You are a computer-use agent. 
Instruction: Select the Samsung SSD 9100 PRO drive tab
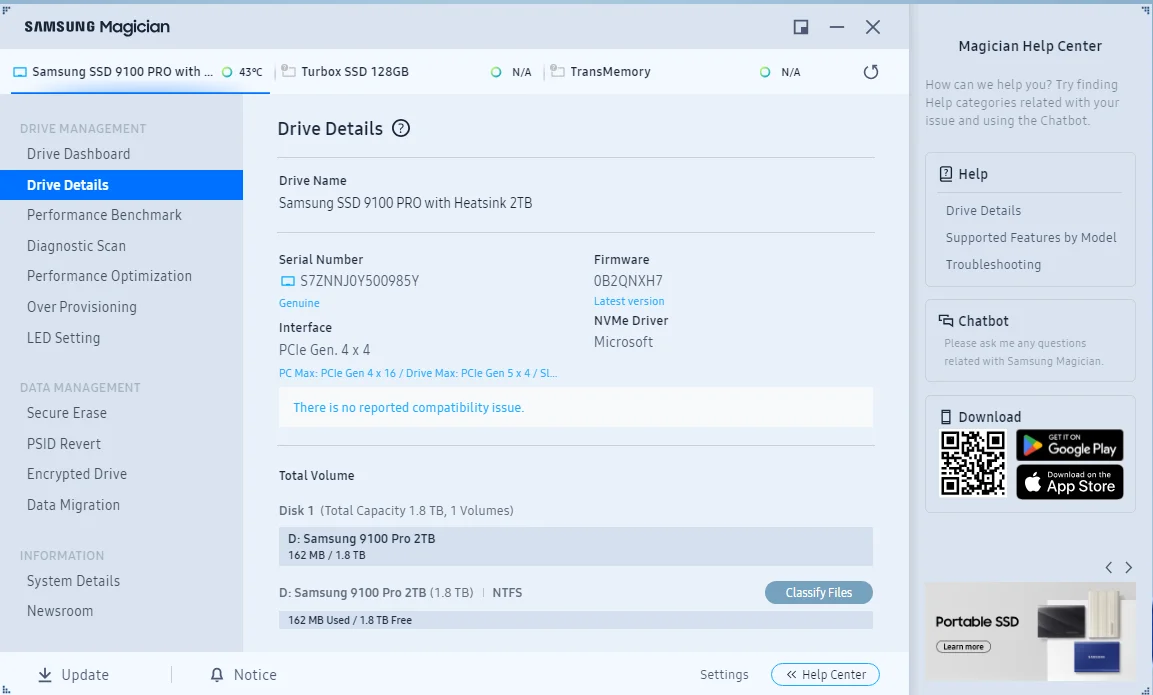pos(140,72)
